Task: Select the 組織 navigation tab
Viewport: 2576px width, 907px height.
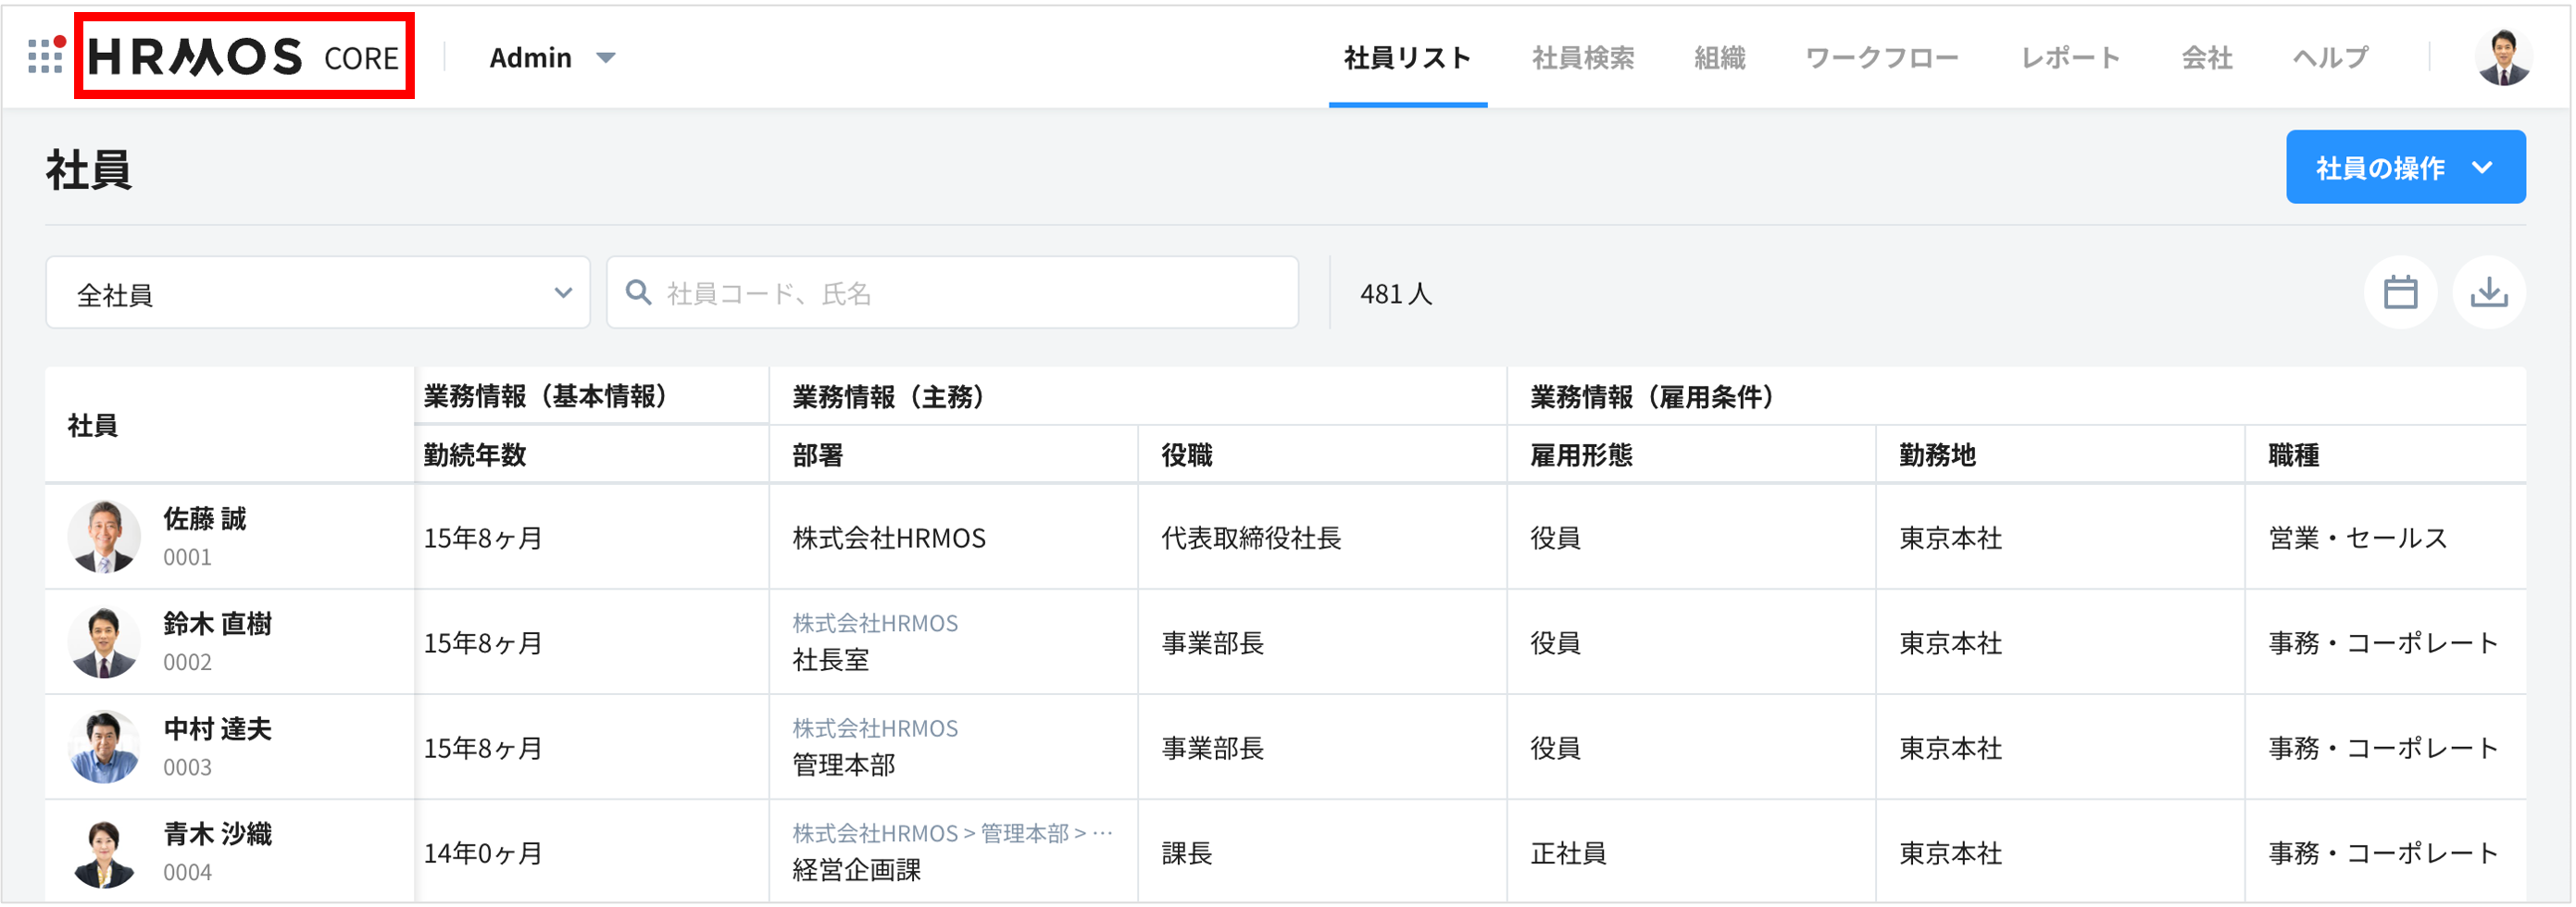Action: click(x=1719, y=58)
